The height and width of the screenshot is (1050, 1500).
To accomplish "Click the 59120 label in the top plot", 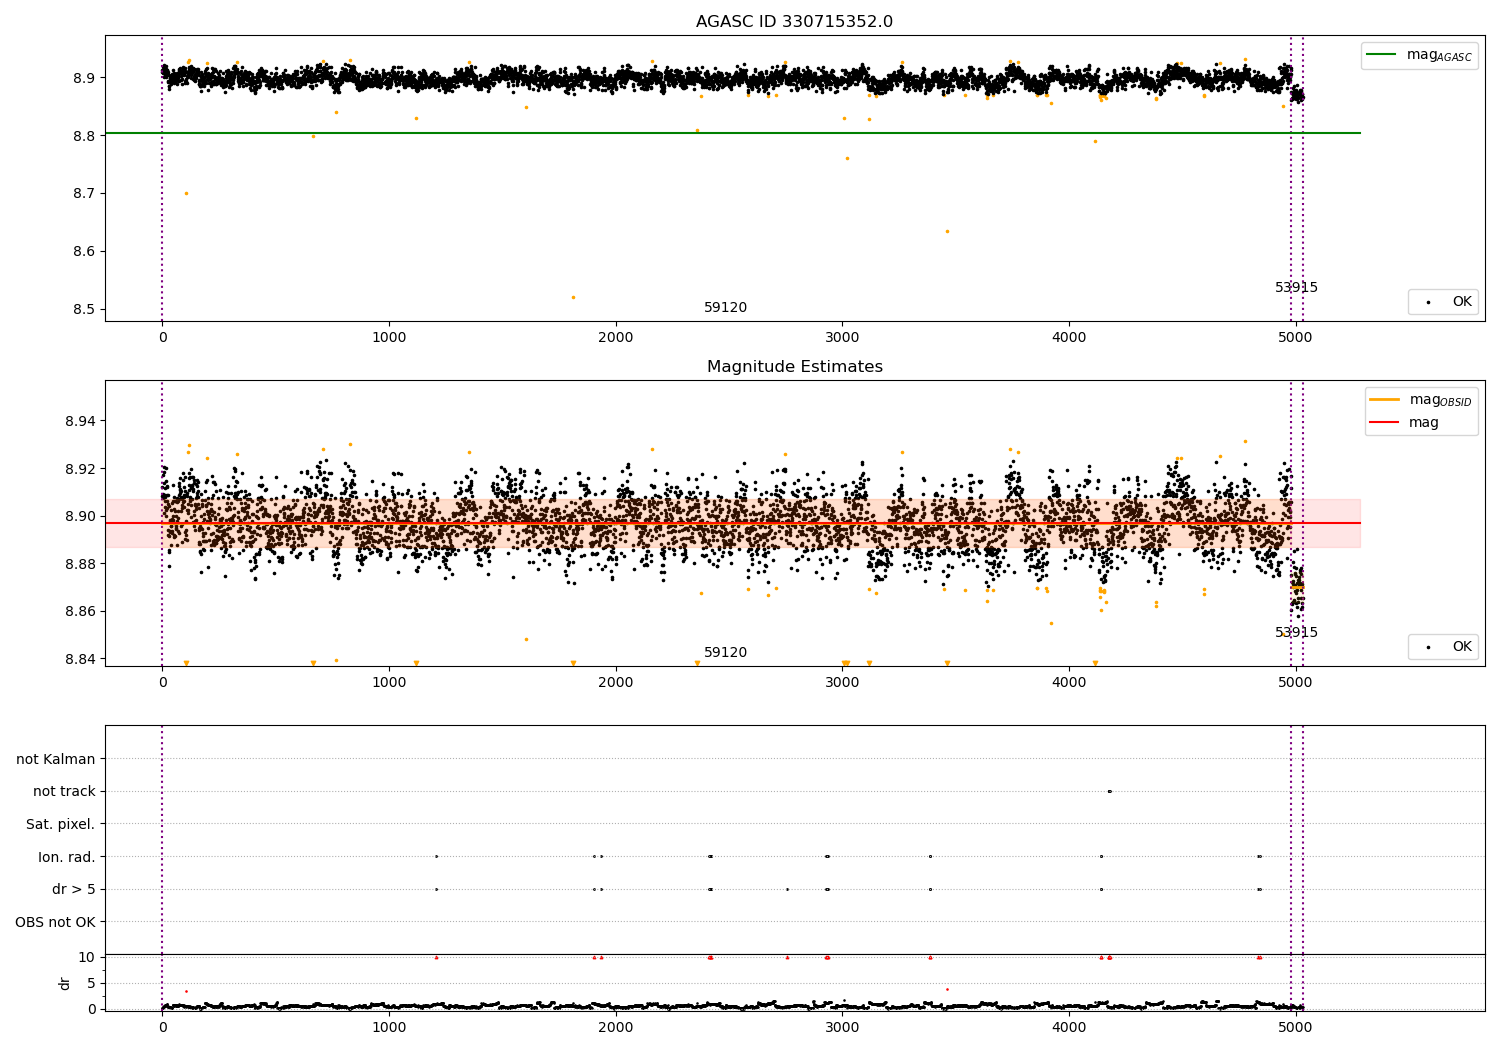I will (x=725, y=308).
